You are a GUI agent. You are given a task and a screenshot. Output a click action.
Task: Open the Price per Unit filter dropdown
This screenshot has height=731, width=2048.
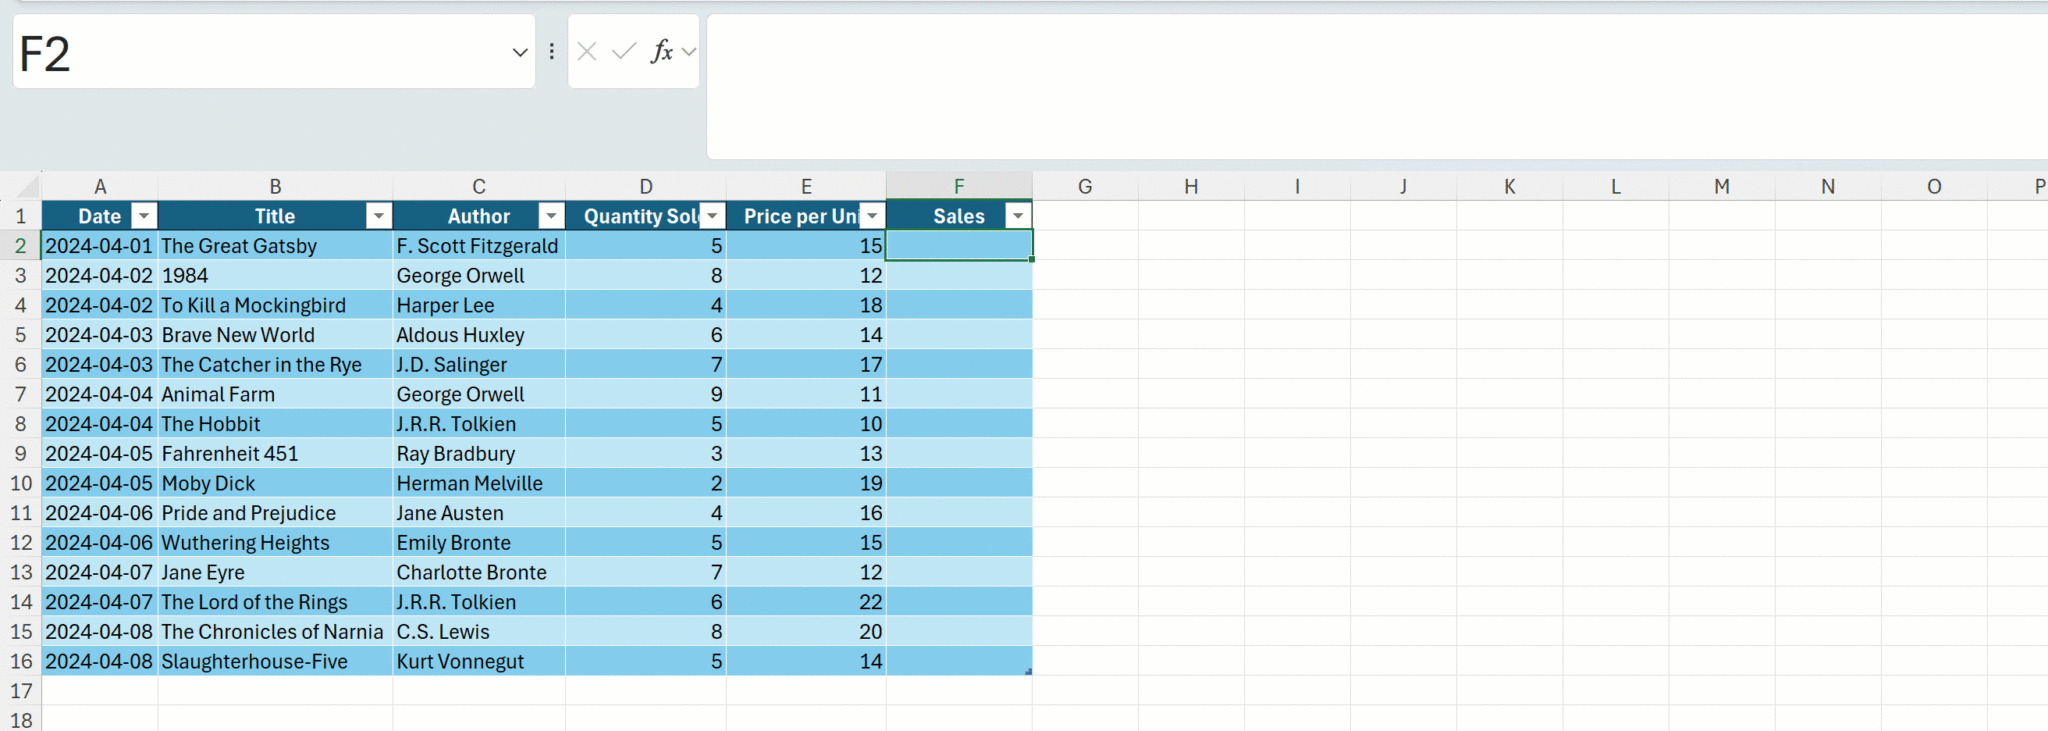[x=872, y=216]
